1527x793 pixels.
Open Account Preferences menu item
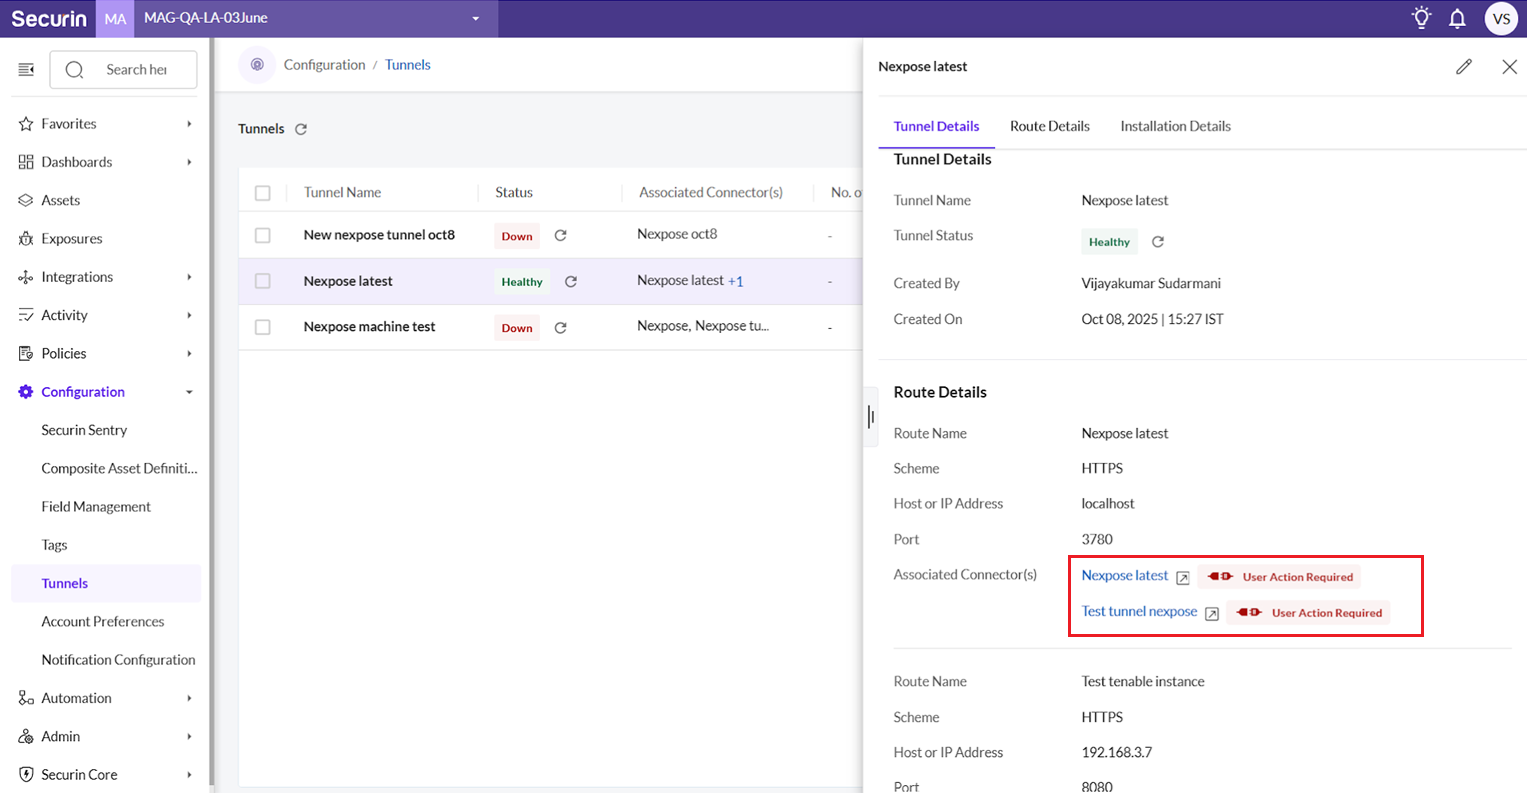[x=102, y=622]
